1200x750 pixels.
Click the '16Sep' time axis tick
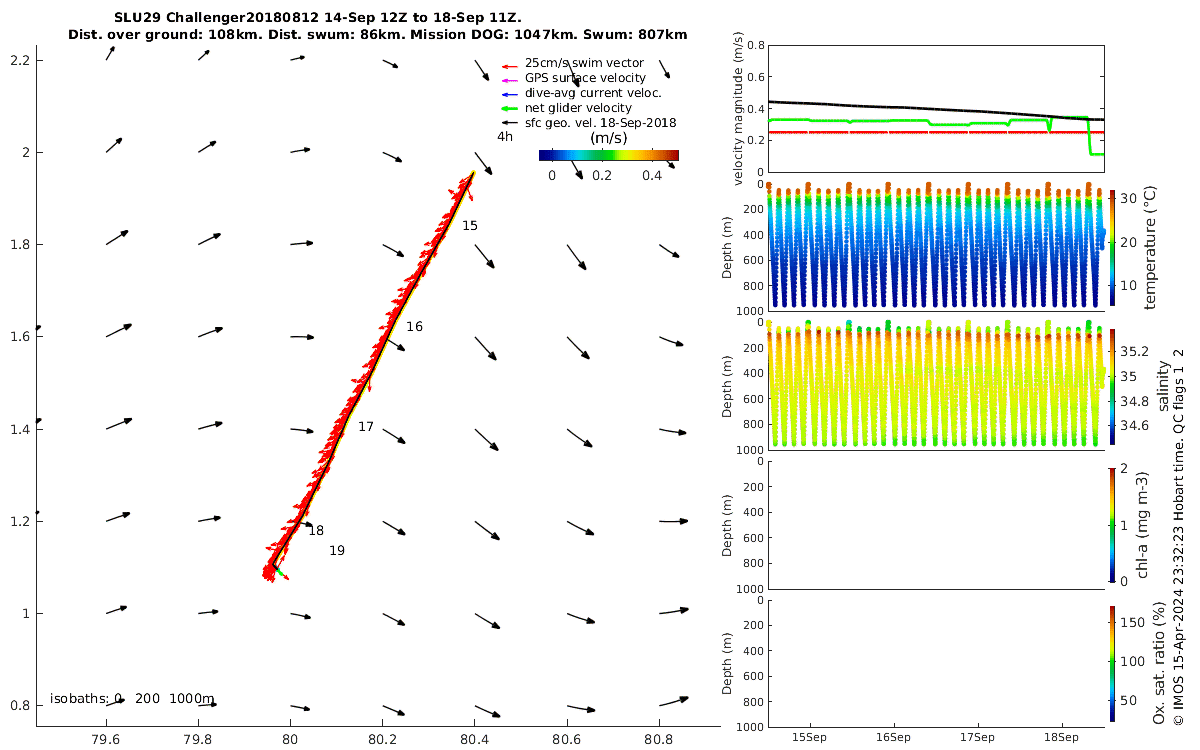pos(893,739)
